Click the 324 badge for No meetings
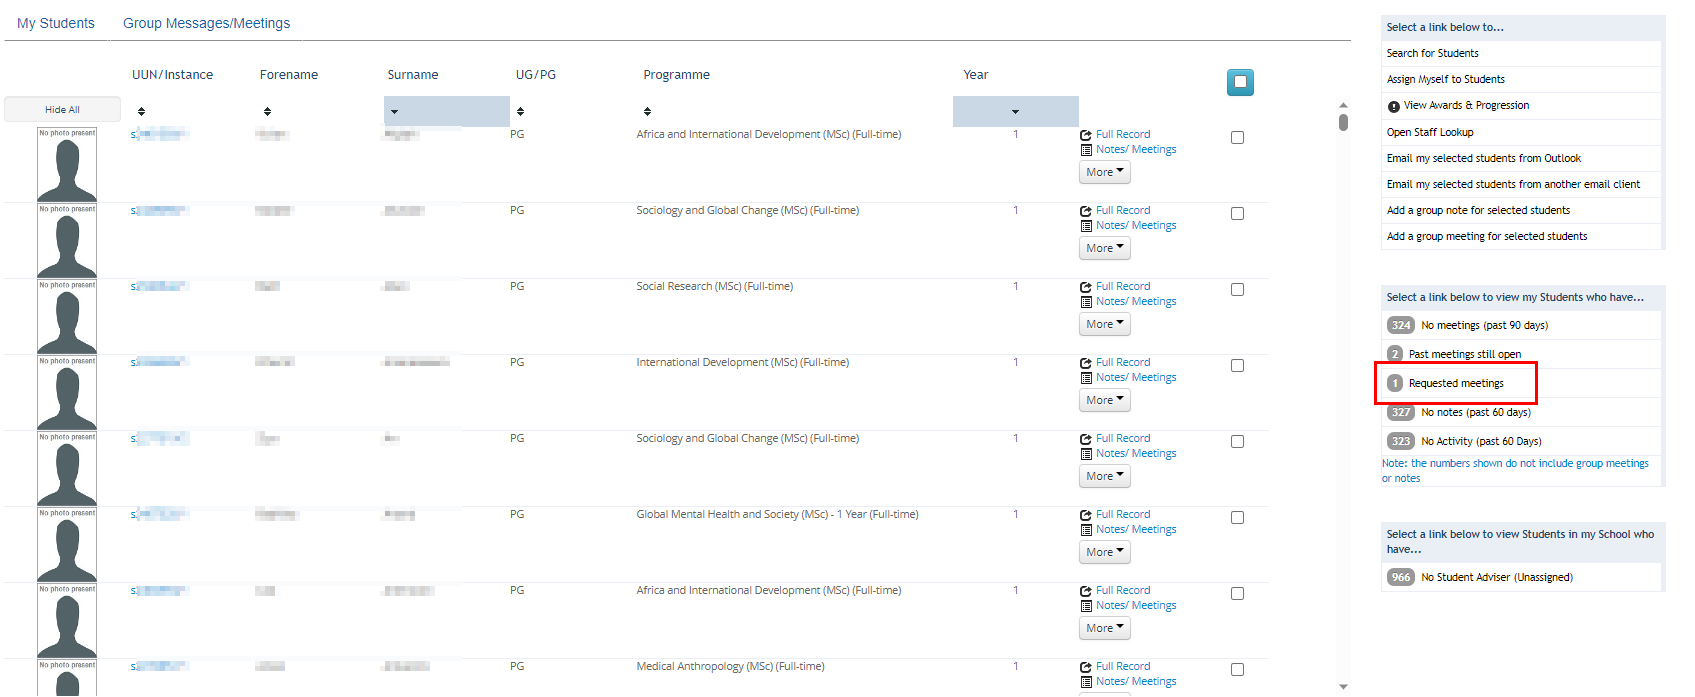 tap(1400, 325)
